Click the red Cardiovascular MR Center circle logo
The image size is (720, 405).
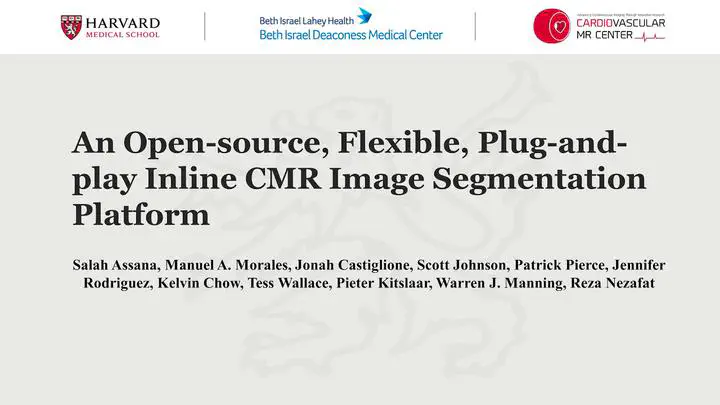coord(551,26)
